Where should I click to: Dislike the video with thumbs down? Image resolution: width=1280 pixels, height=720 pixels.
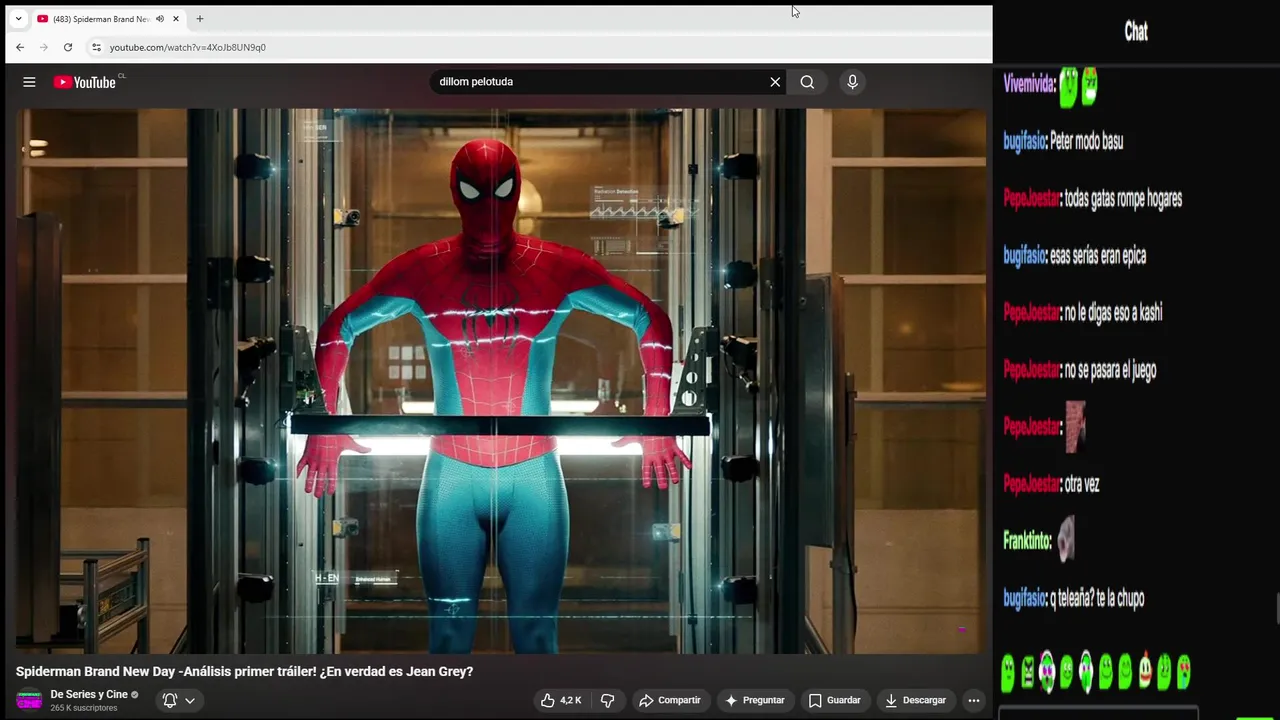(x=607, y=700)
